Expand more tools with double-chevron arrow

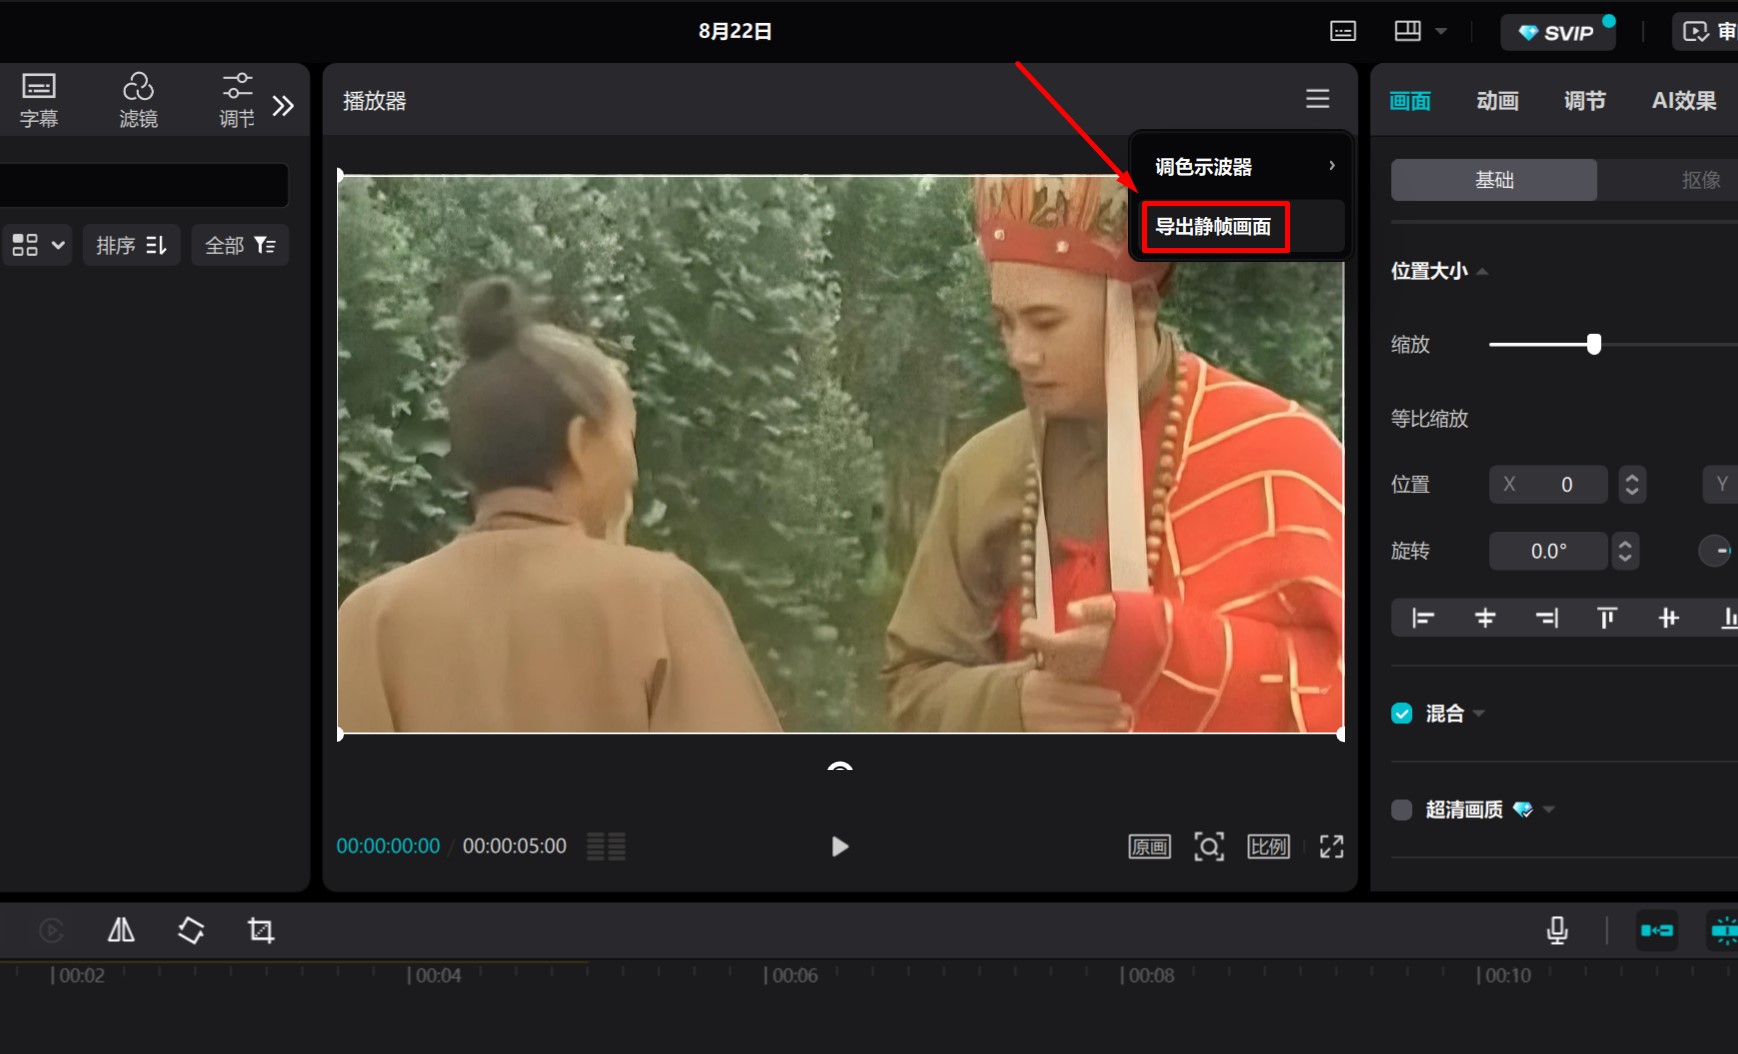tap(284, 105)
